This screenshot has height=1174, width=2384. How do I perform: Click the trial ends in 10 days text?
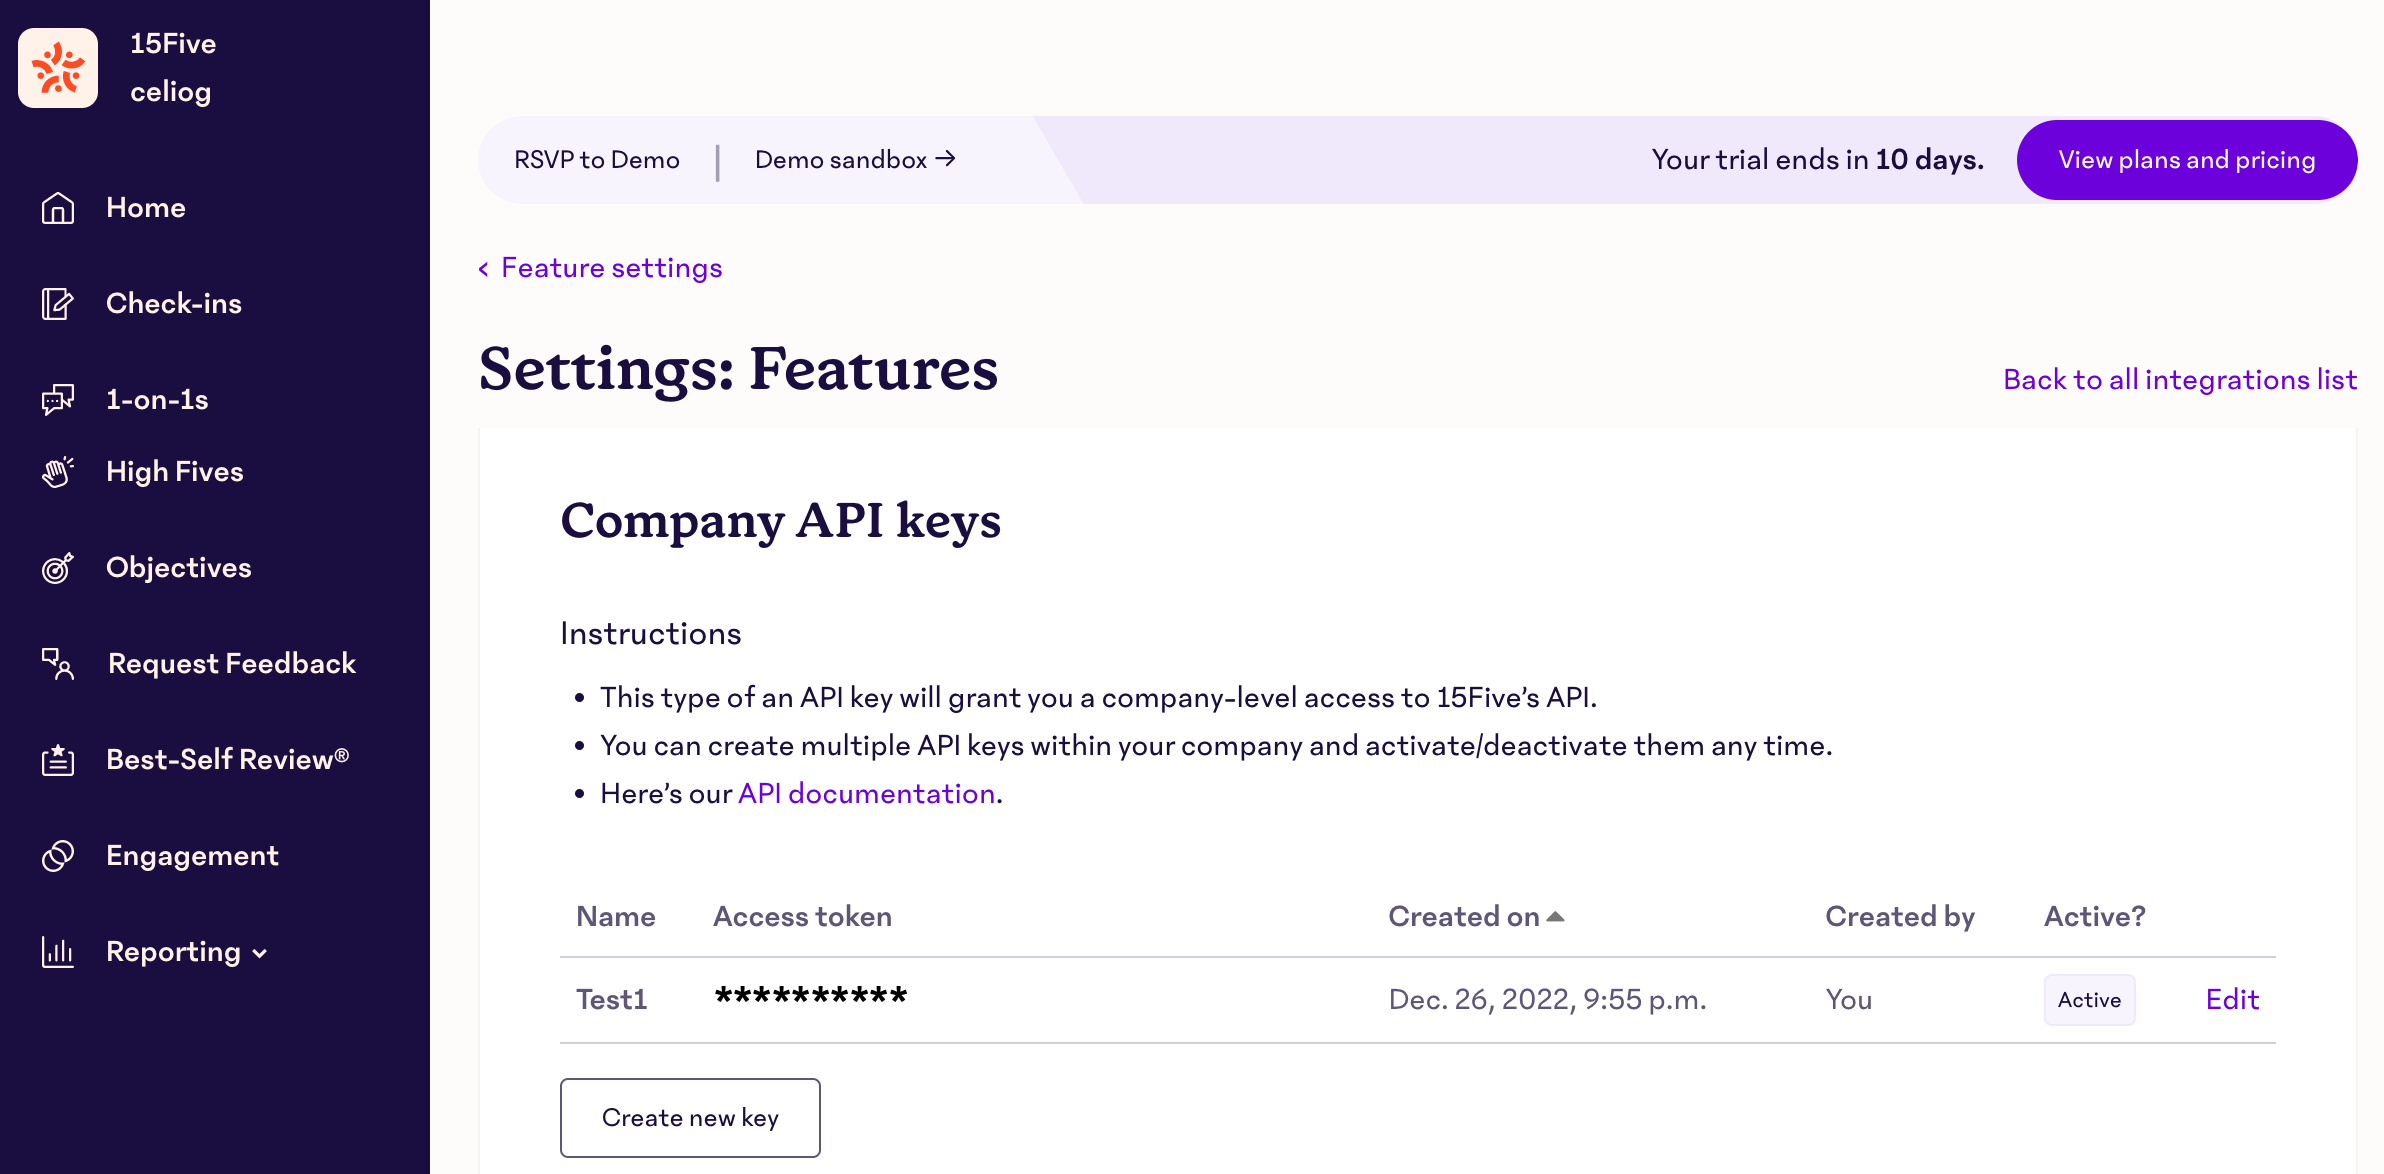point(1817,160)
